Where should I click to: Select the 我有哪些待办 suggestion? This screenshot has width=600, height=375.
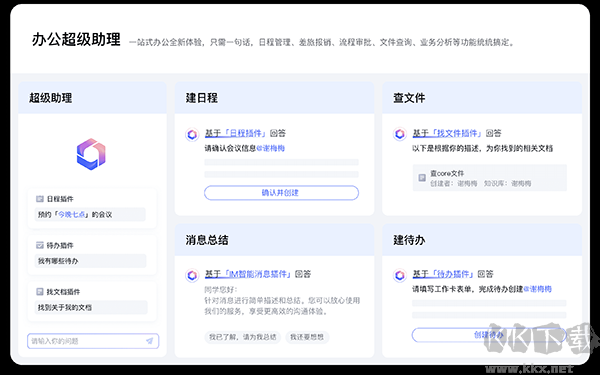click(90, 261)
